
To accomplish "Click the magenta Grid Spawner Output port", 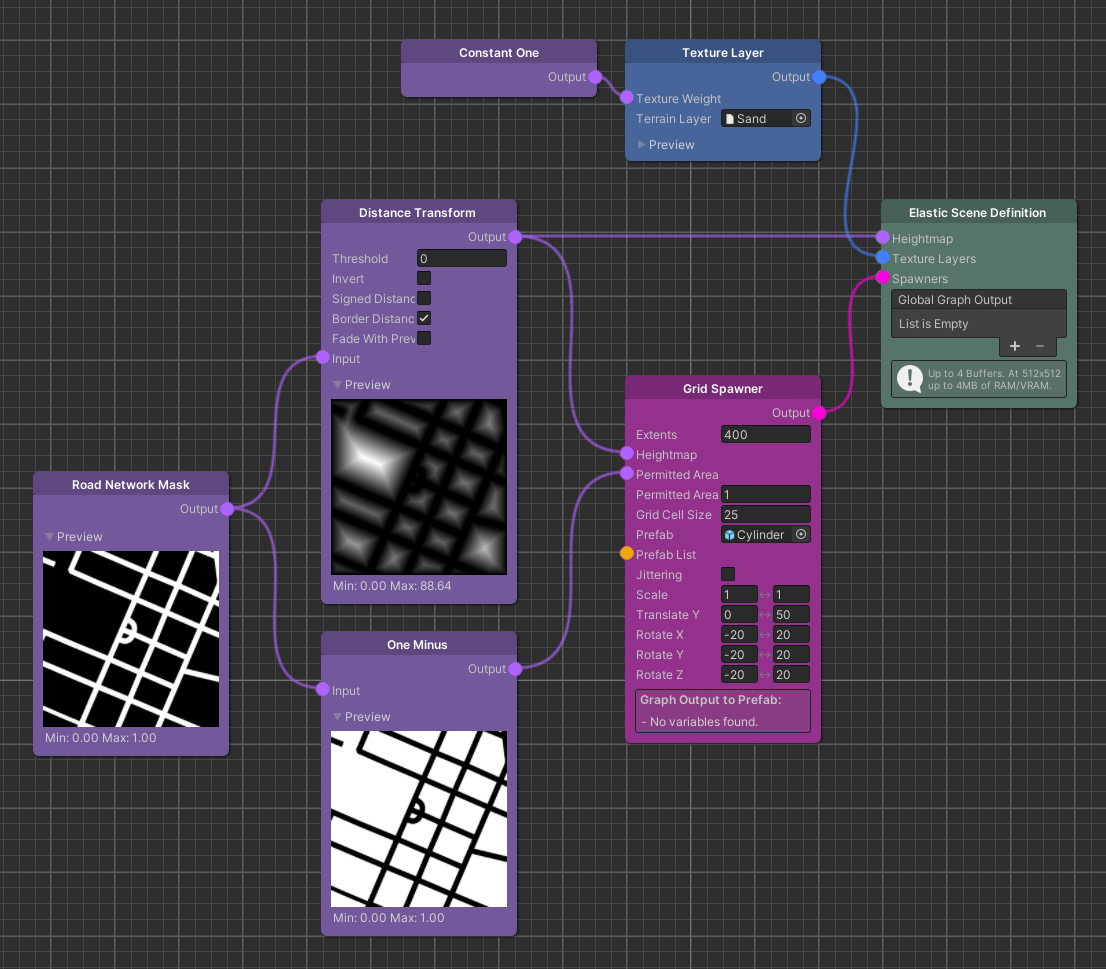I will 819,413.
